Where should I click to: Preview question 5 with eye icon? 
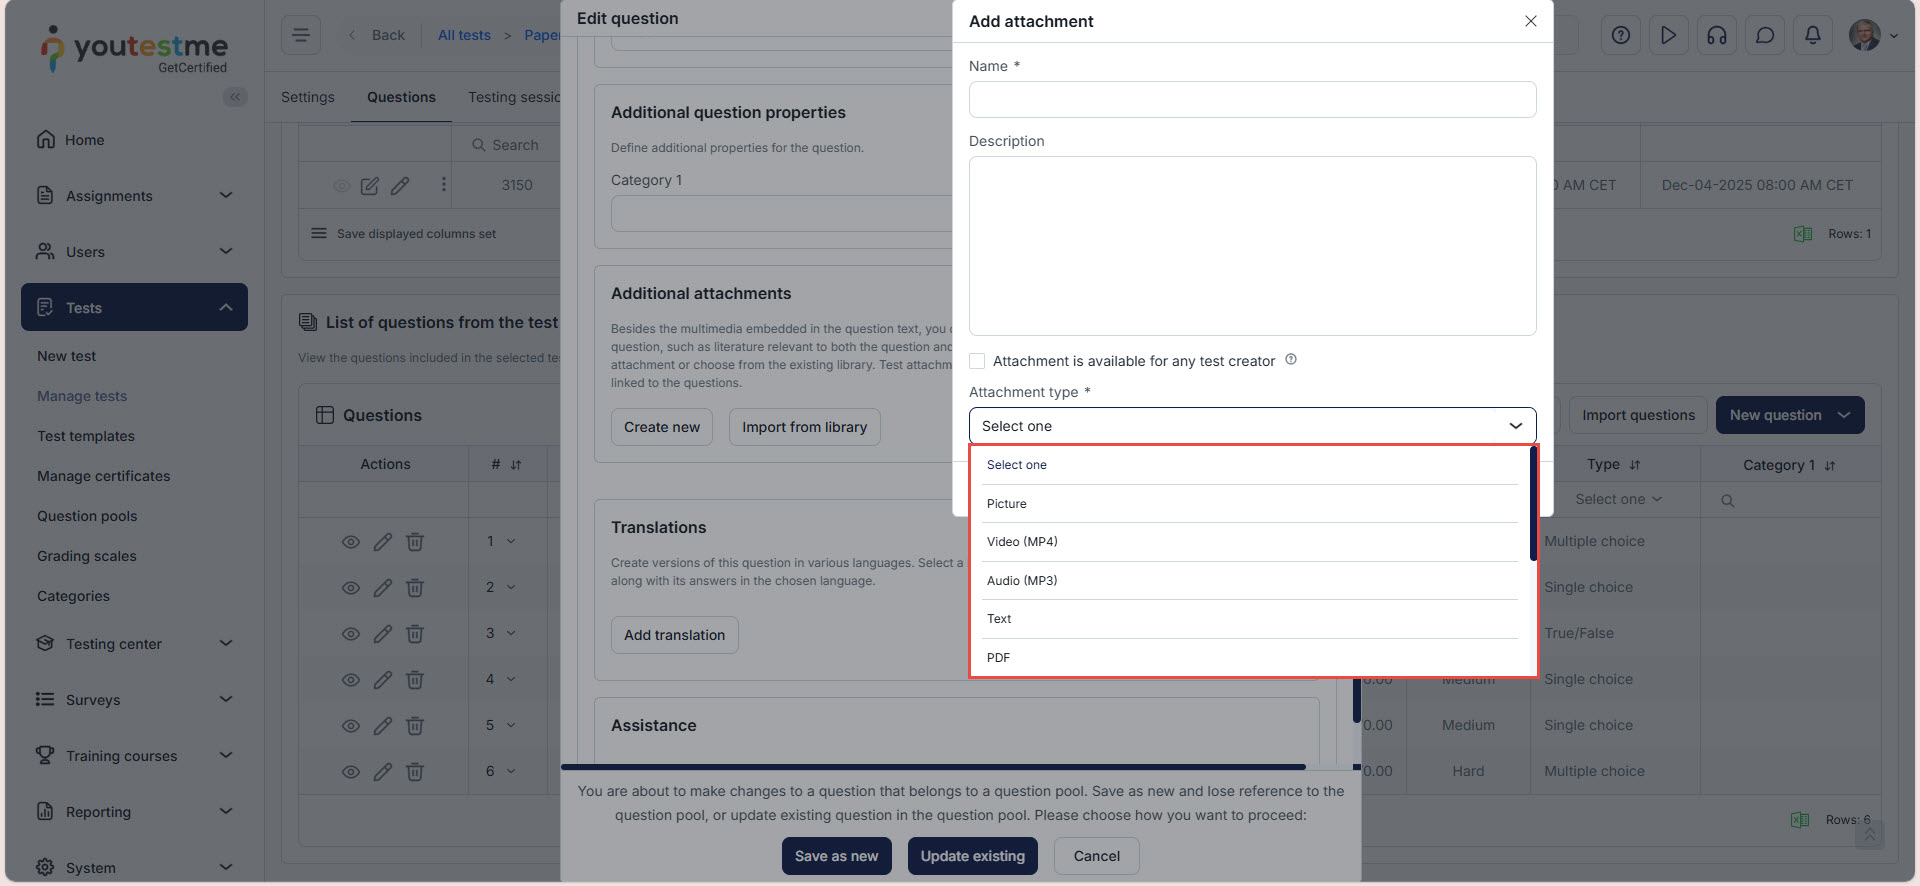point(351,726)
